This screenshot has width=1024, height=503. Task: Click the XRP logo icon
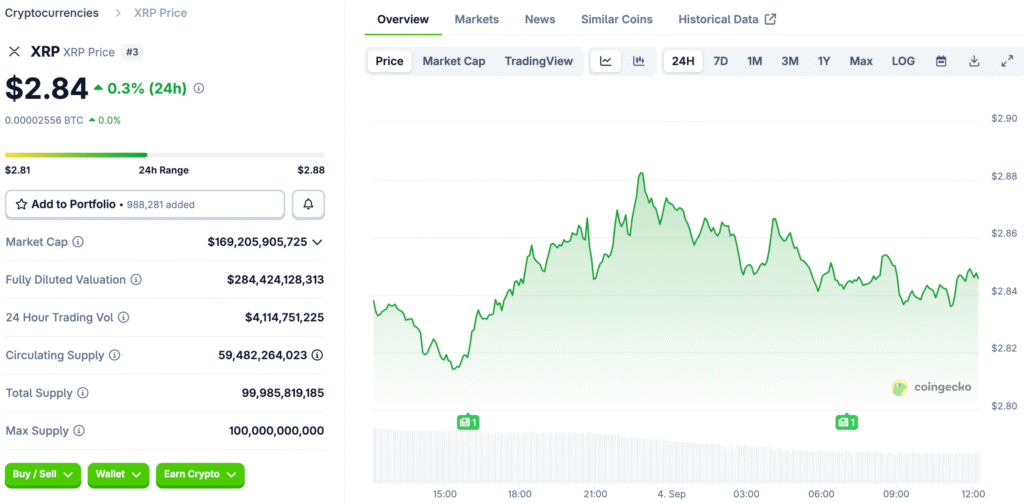tap(14, 52)
